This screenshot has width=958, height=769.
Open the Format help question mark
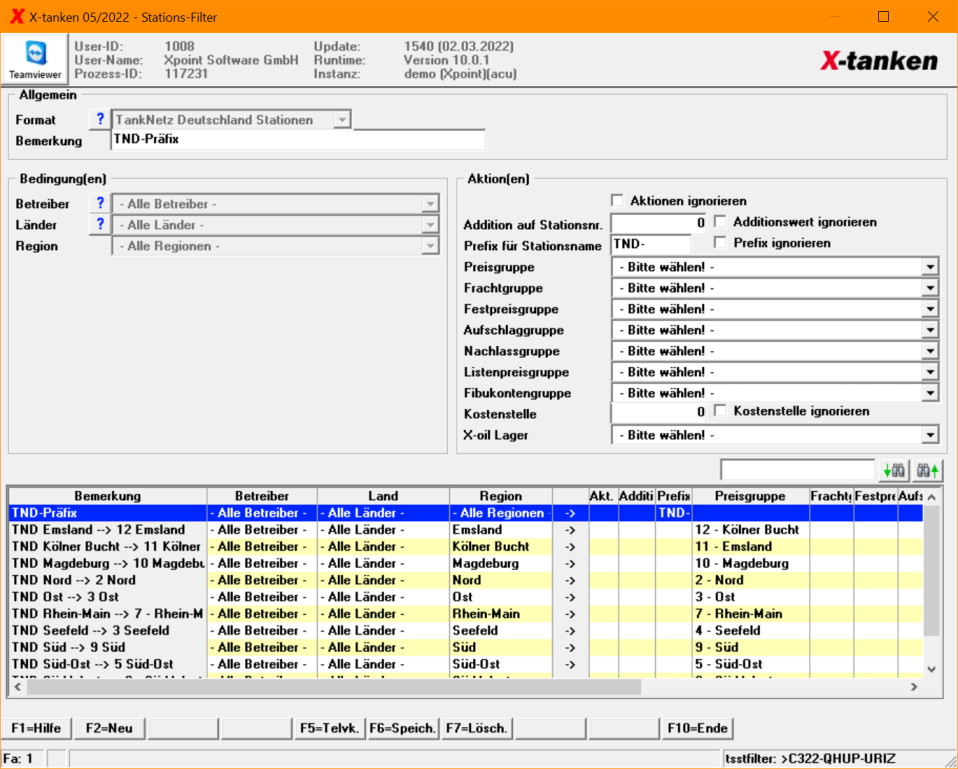coord(100,119)
